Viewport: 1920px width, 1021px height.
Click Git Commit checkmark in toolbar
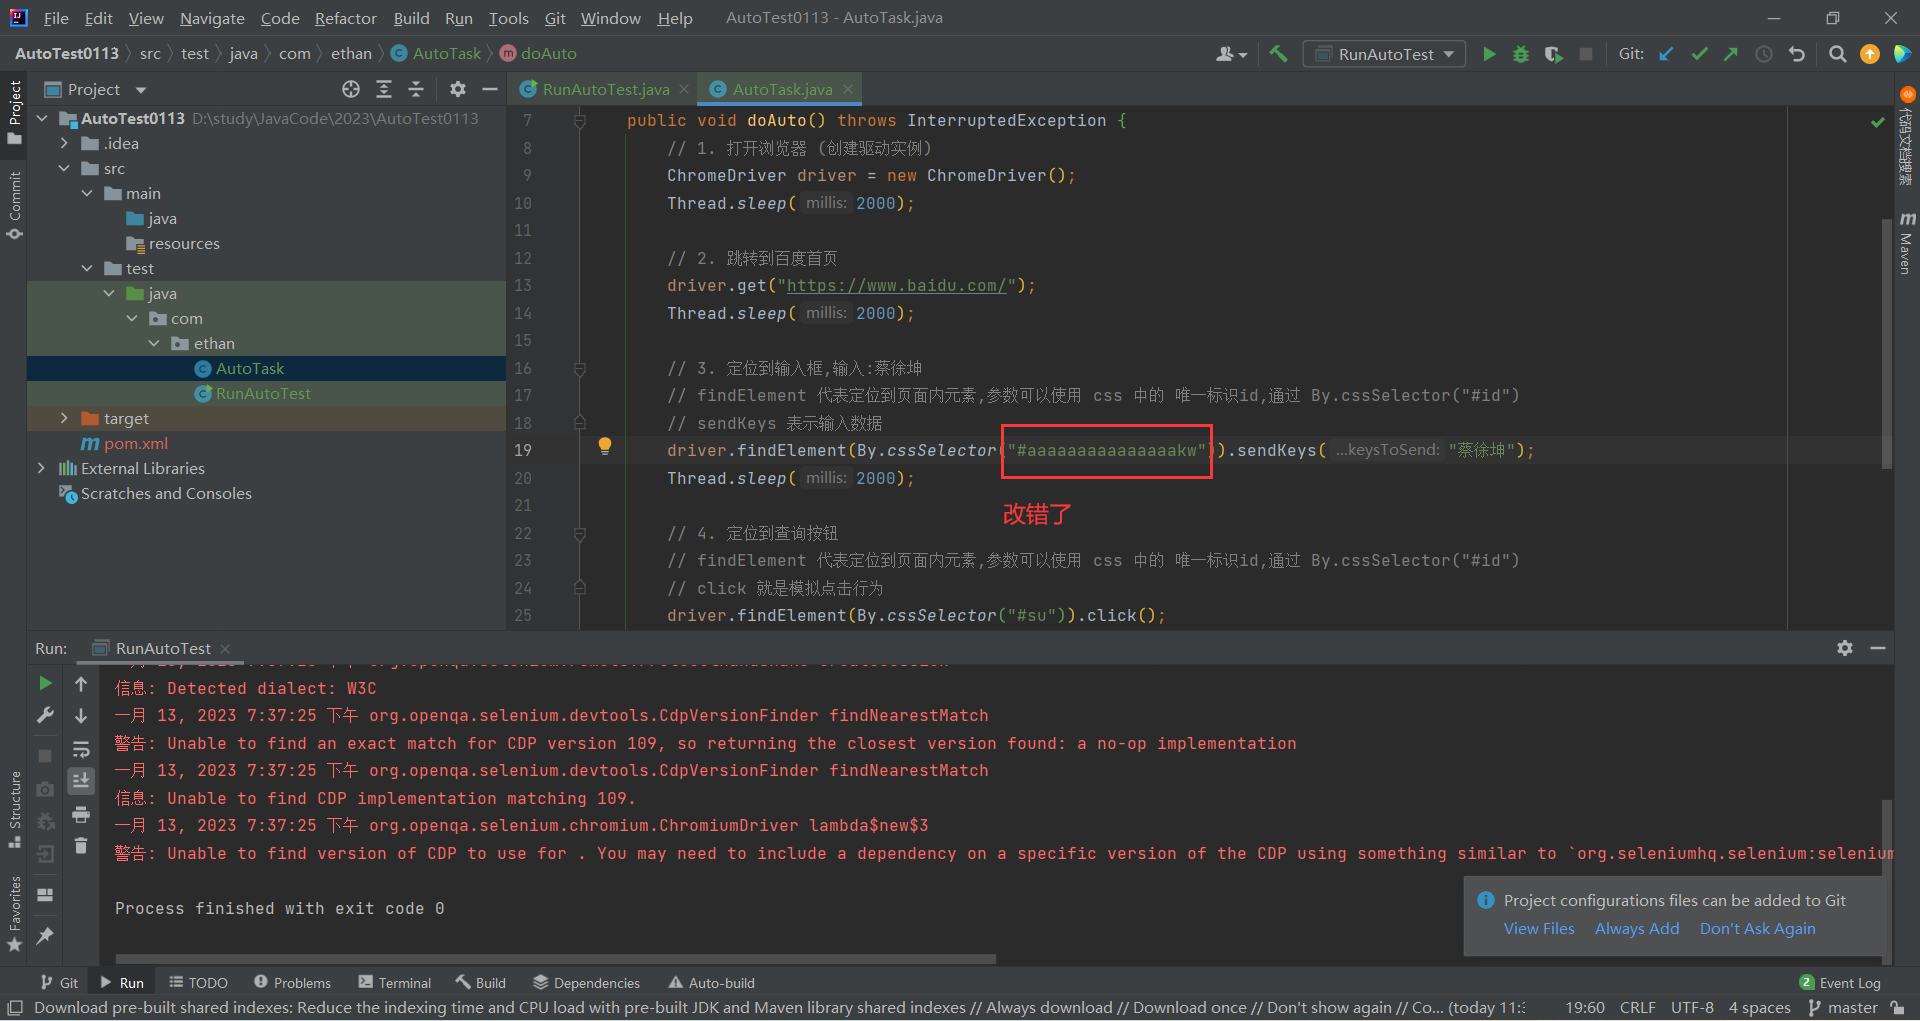click(x=1699, y=54)
